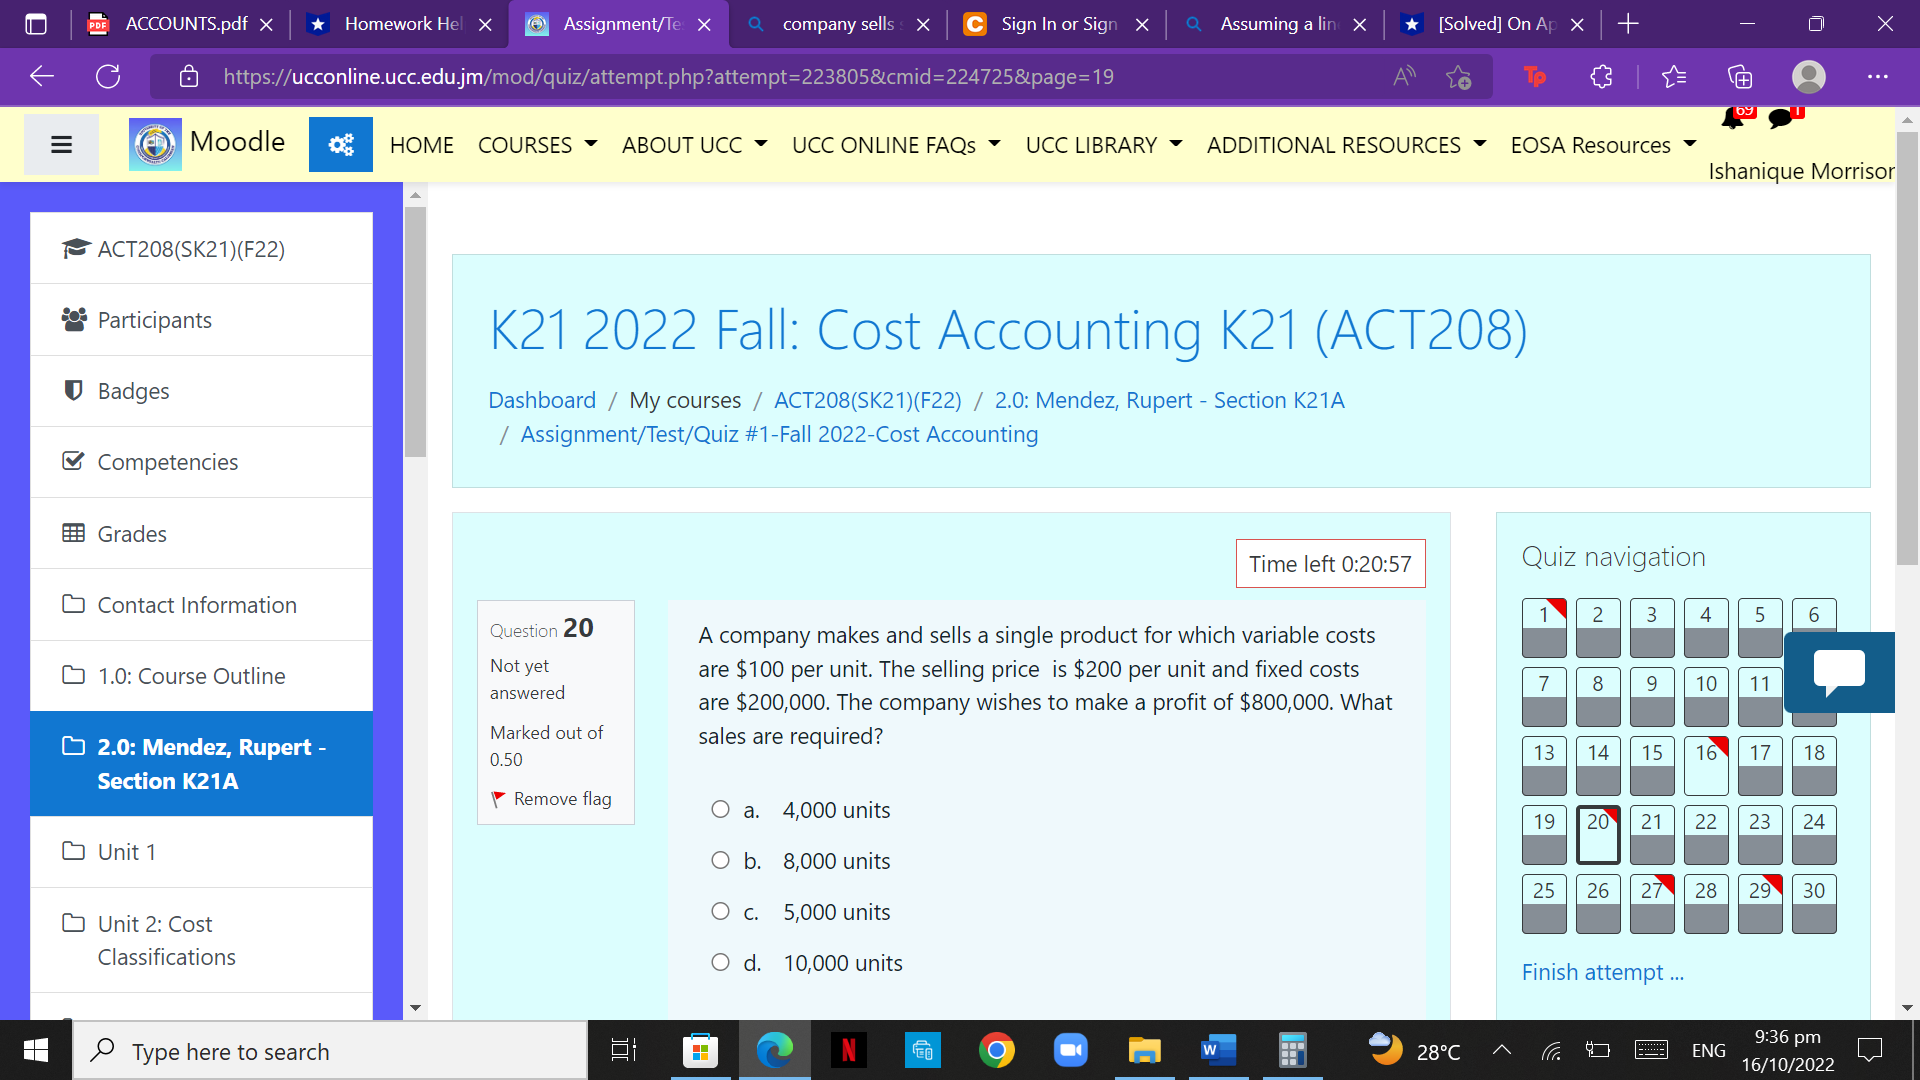Open the chat support widget on the right
Viewport: 1920px width, 1080px height.
[1839, 672]
